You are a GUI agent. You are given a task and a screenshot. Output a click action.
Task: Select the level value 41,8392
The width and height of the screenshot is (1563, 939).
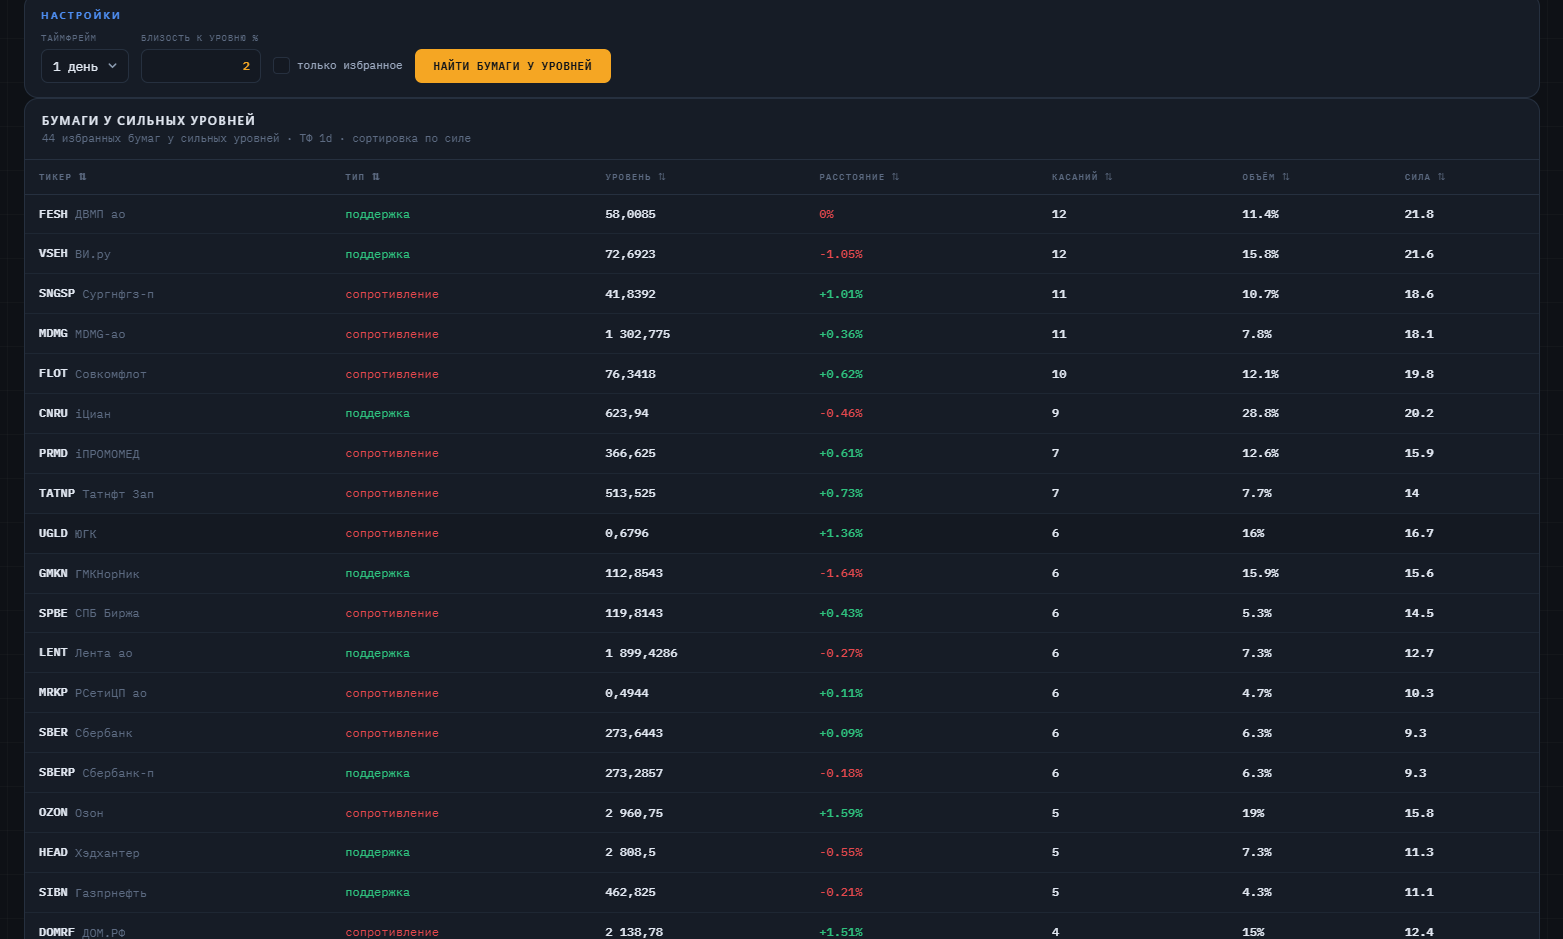pos(630,294)
